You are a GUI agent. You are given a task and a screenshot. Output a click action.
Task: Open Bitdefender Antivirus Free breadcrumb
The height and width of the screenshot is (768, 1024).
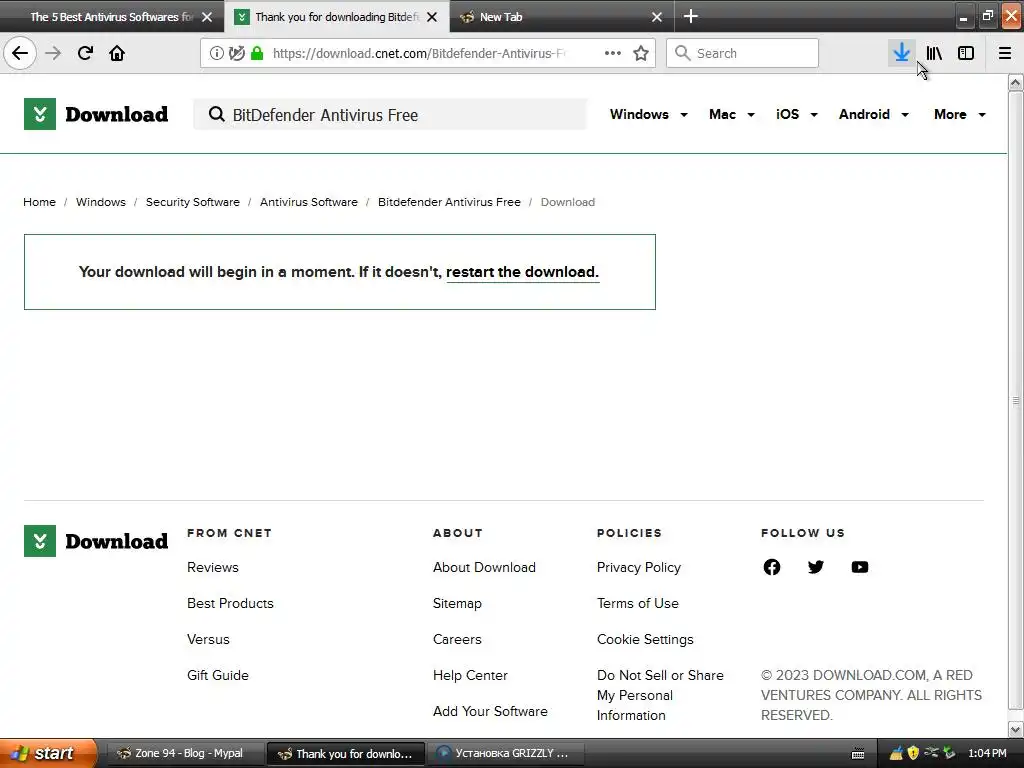[x=449, y=202]
